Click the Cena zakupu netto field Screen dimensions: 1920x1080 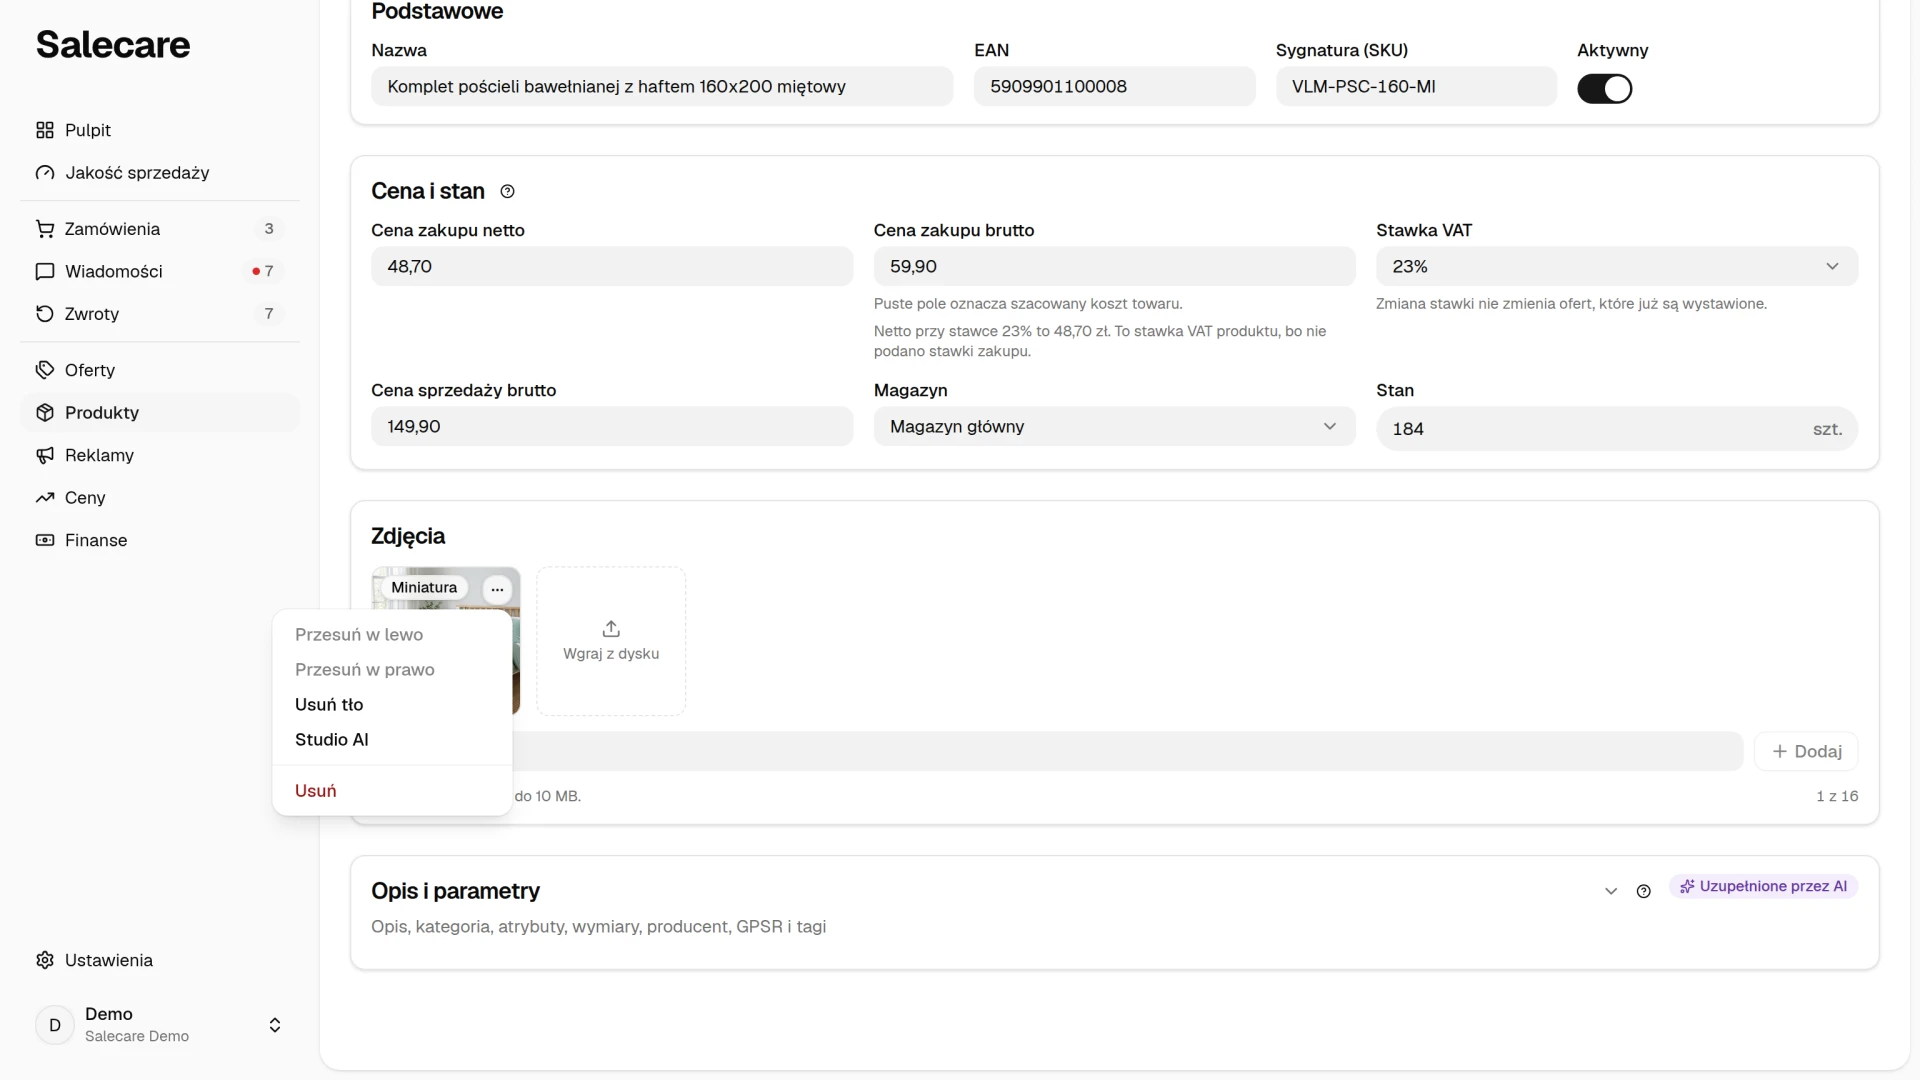click(612, 266)
